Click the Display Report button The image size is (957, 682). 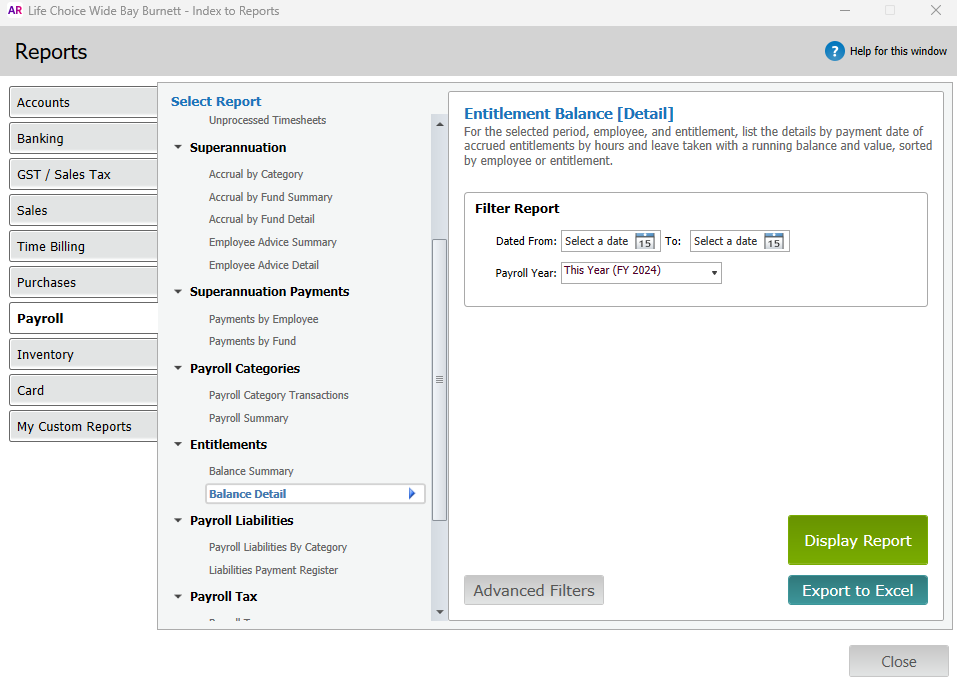(857, 540)
